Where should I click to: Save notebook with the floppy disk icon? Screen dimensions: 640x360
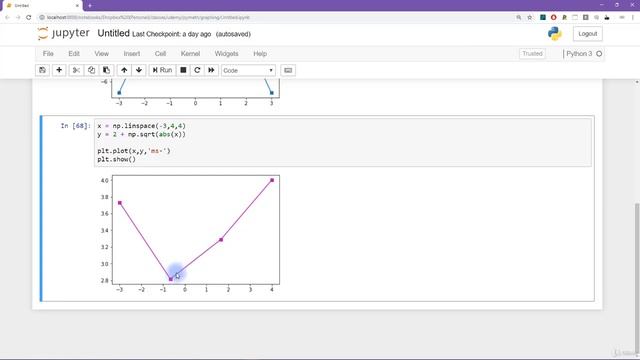coord(42,70)
